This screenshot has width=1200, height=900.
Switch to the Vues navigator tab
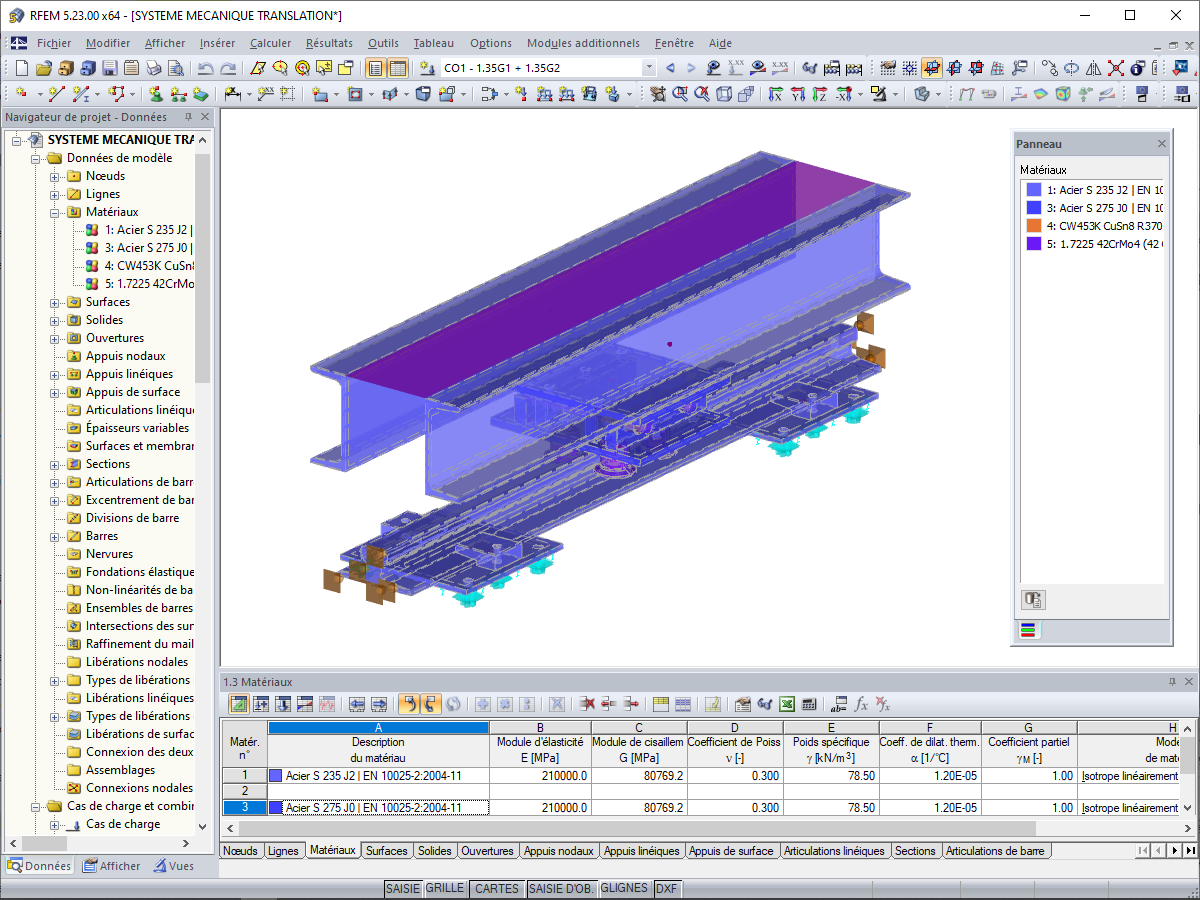[173, 866]
